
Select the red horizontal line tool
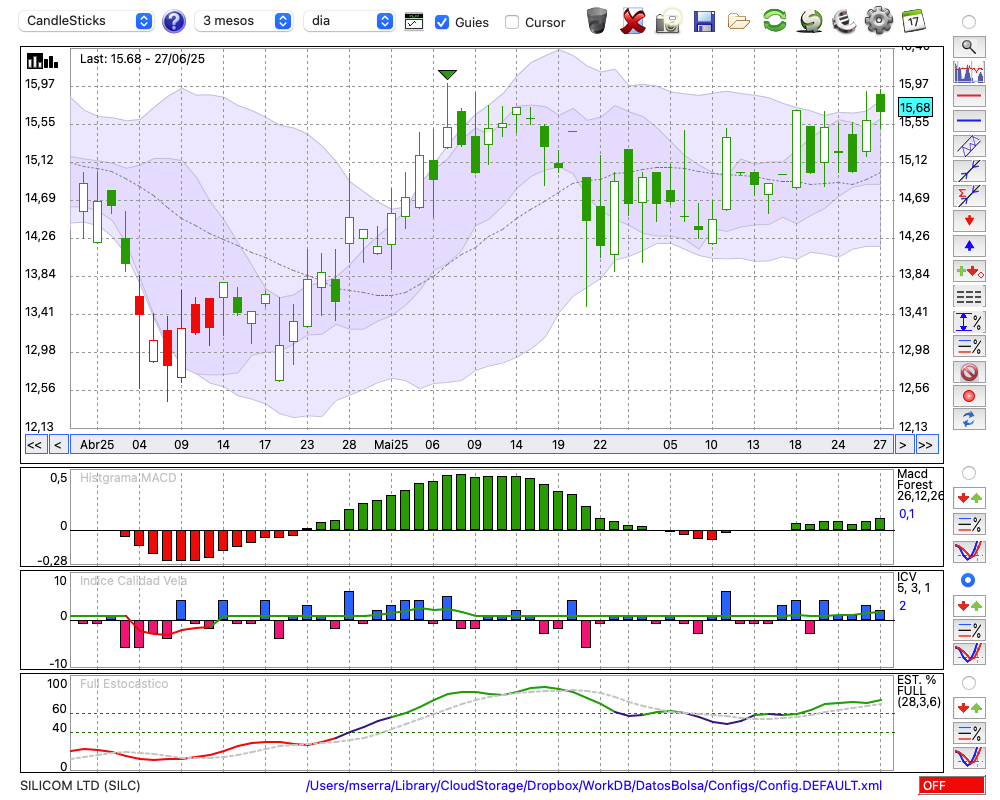(x=969, y=96)
